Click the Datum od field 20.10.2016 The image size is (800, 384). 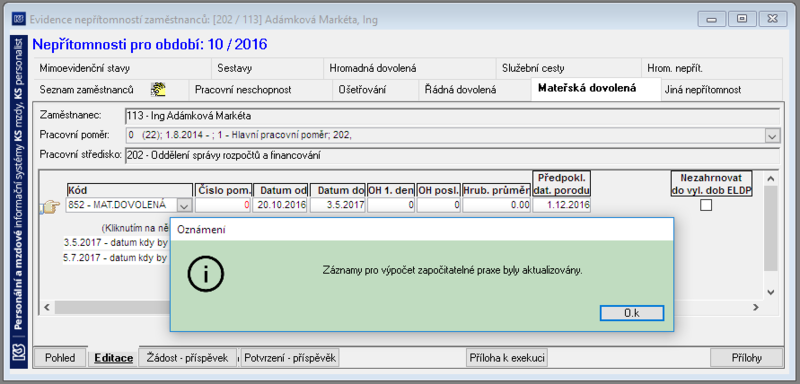point(280,206)
